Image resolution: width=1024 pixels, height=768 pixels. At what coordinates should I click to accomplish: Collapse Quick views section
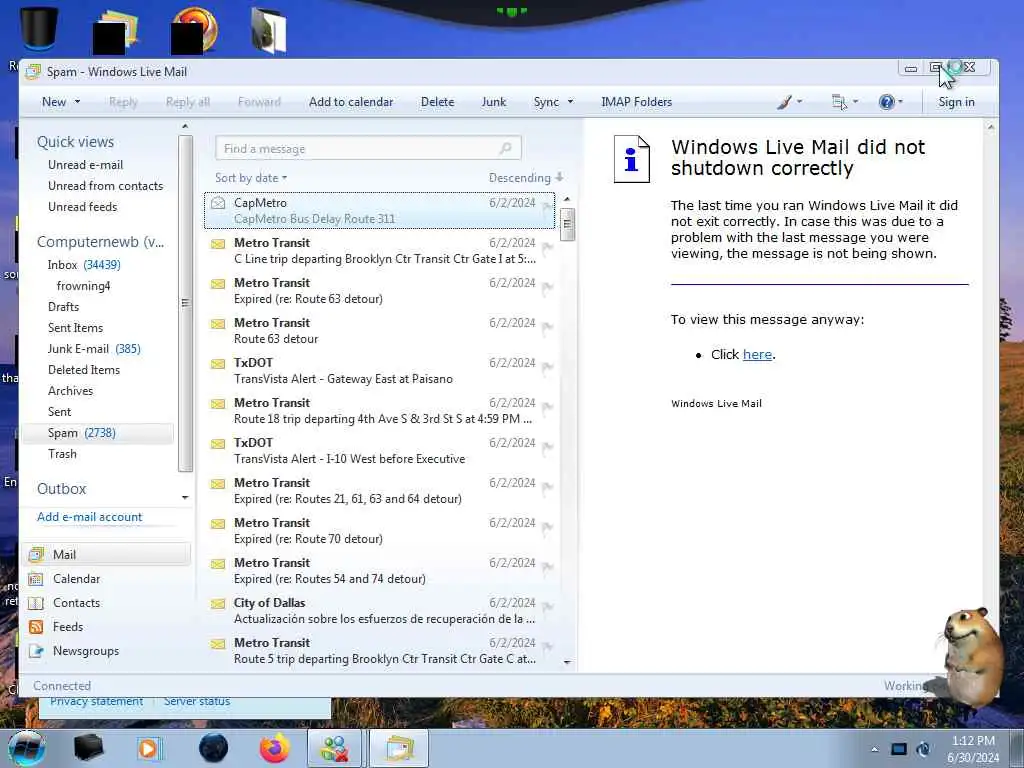pyautogui.click(x=75, y=142)
